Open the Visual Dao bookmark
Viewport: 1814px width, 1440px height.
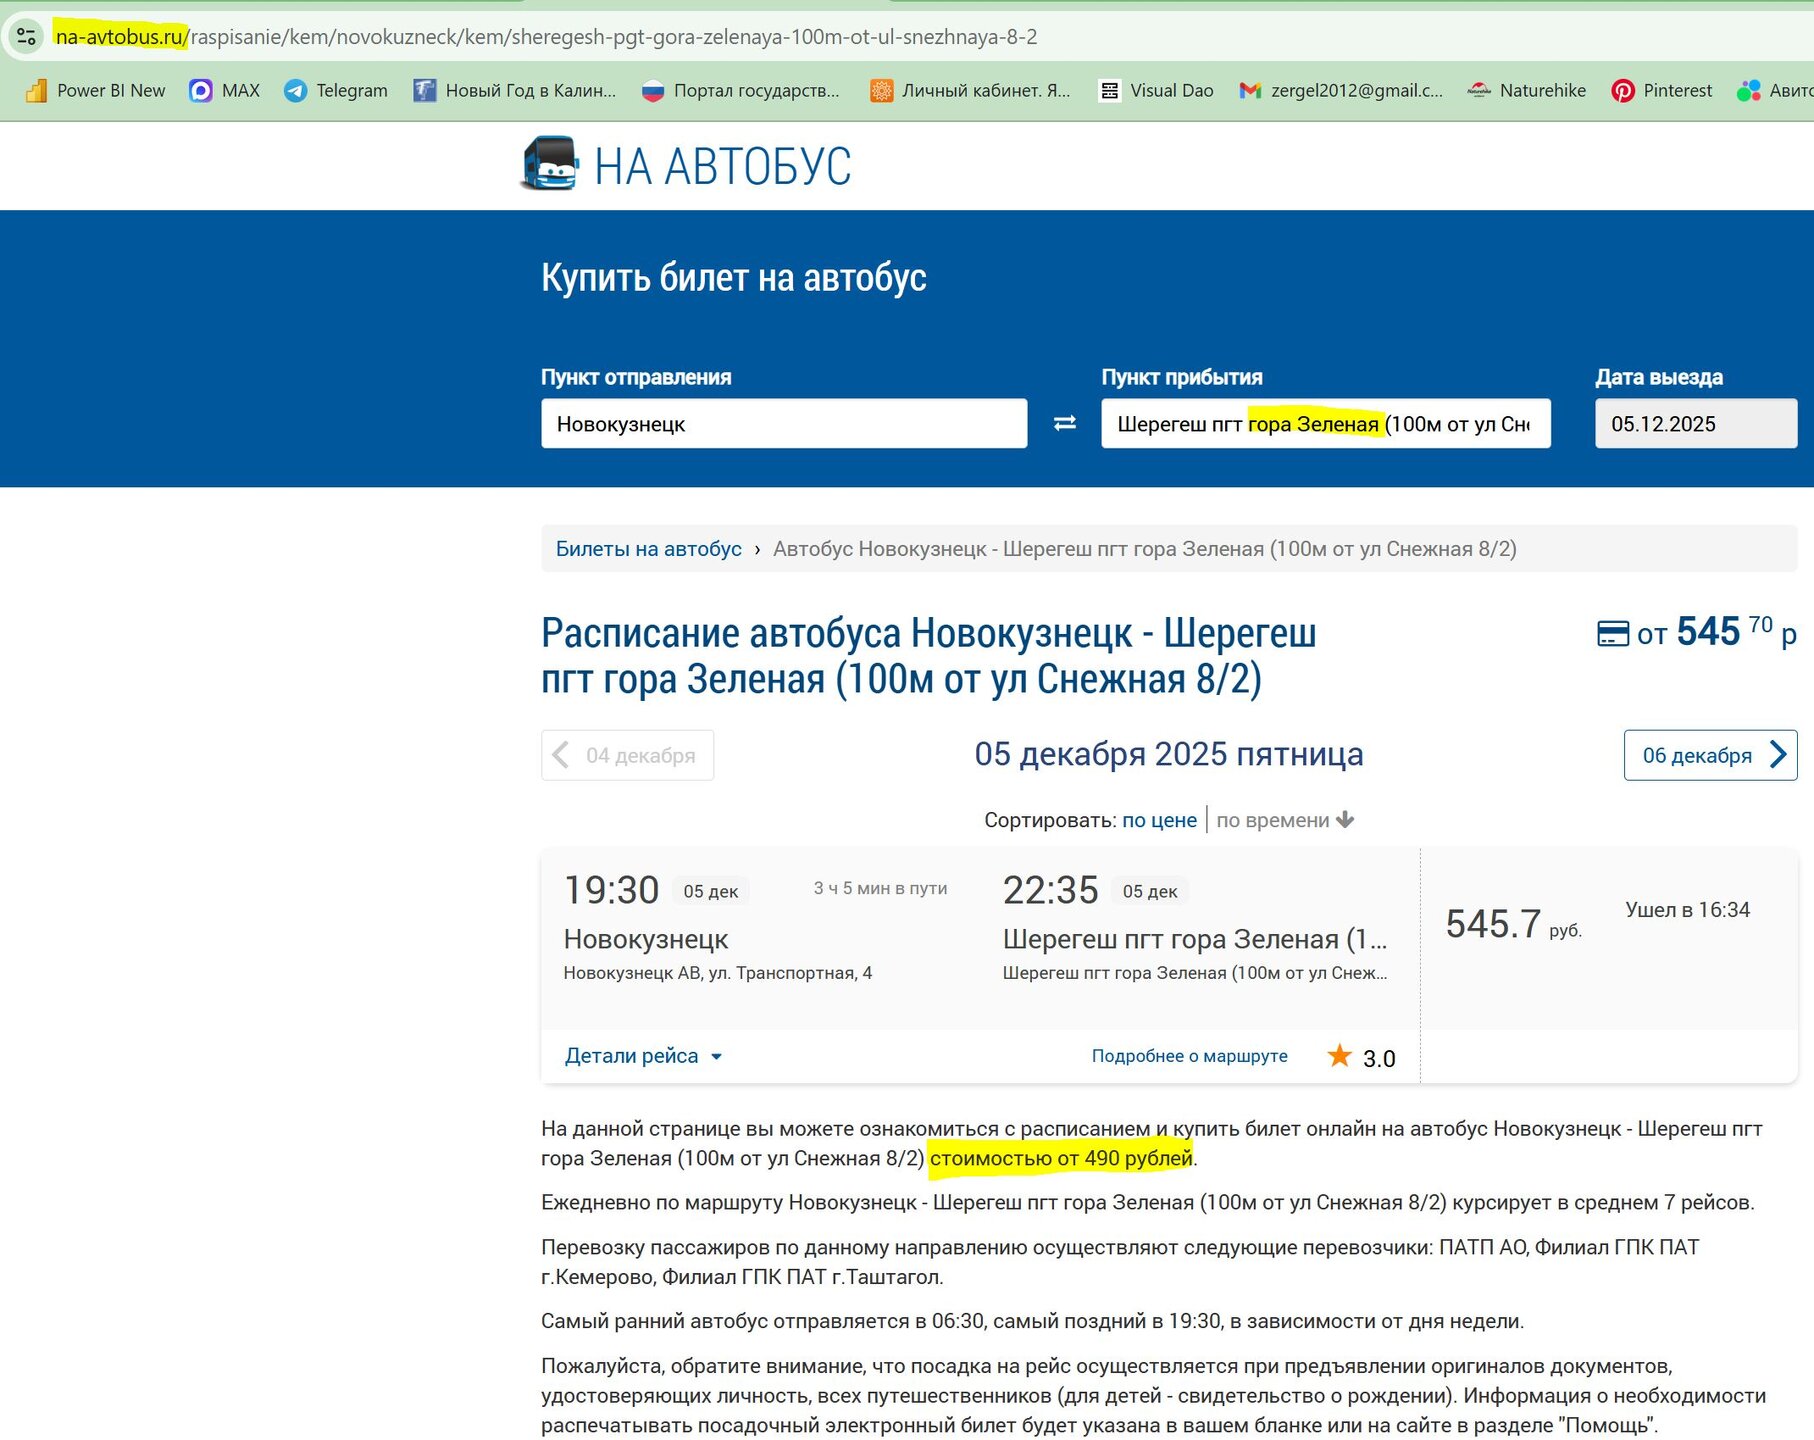pos(1156,91)
